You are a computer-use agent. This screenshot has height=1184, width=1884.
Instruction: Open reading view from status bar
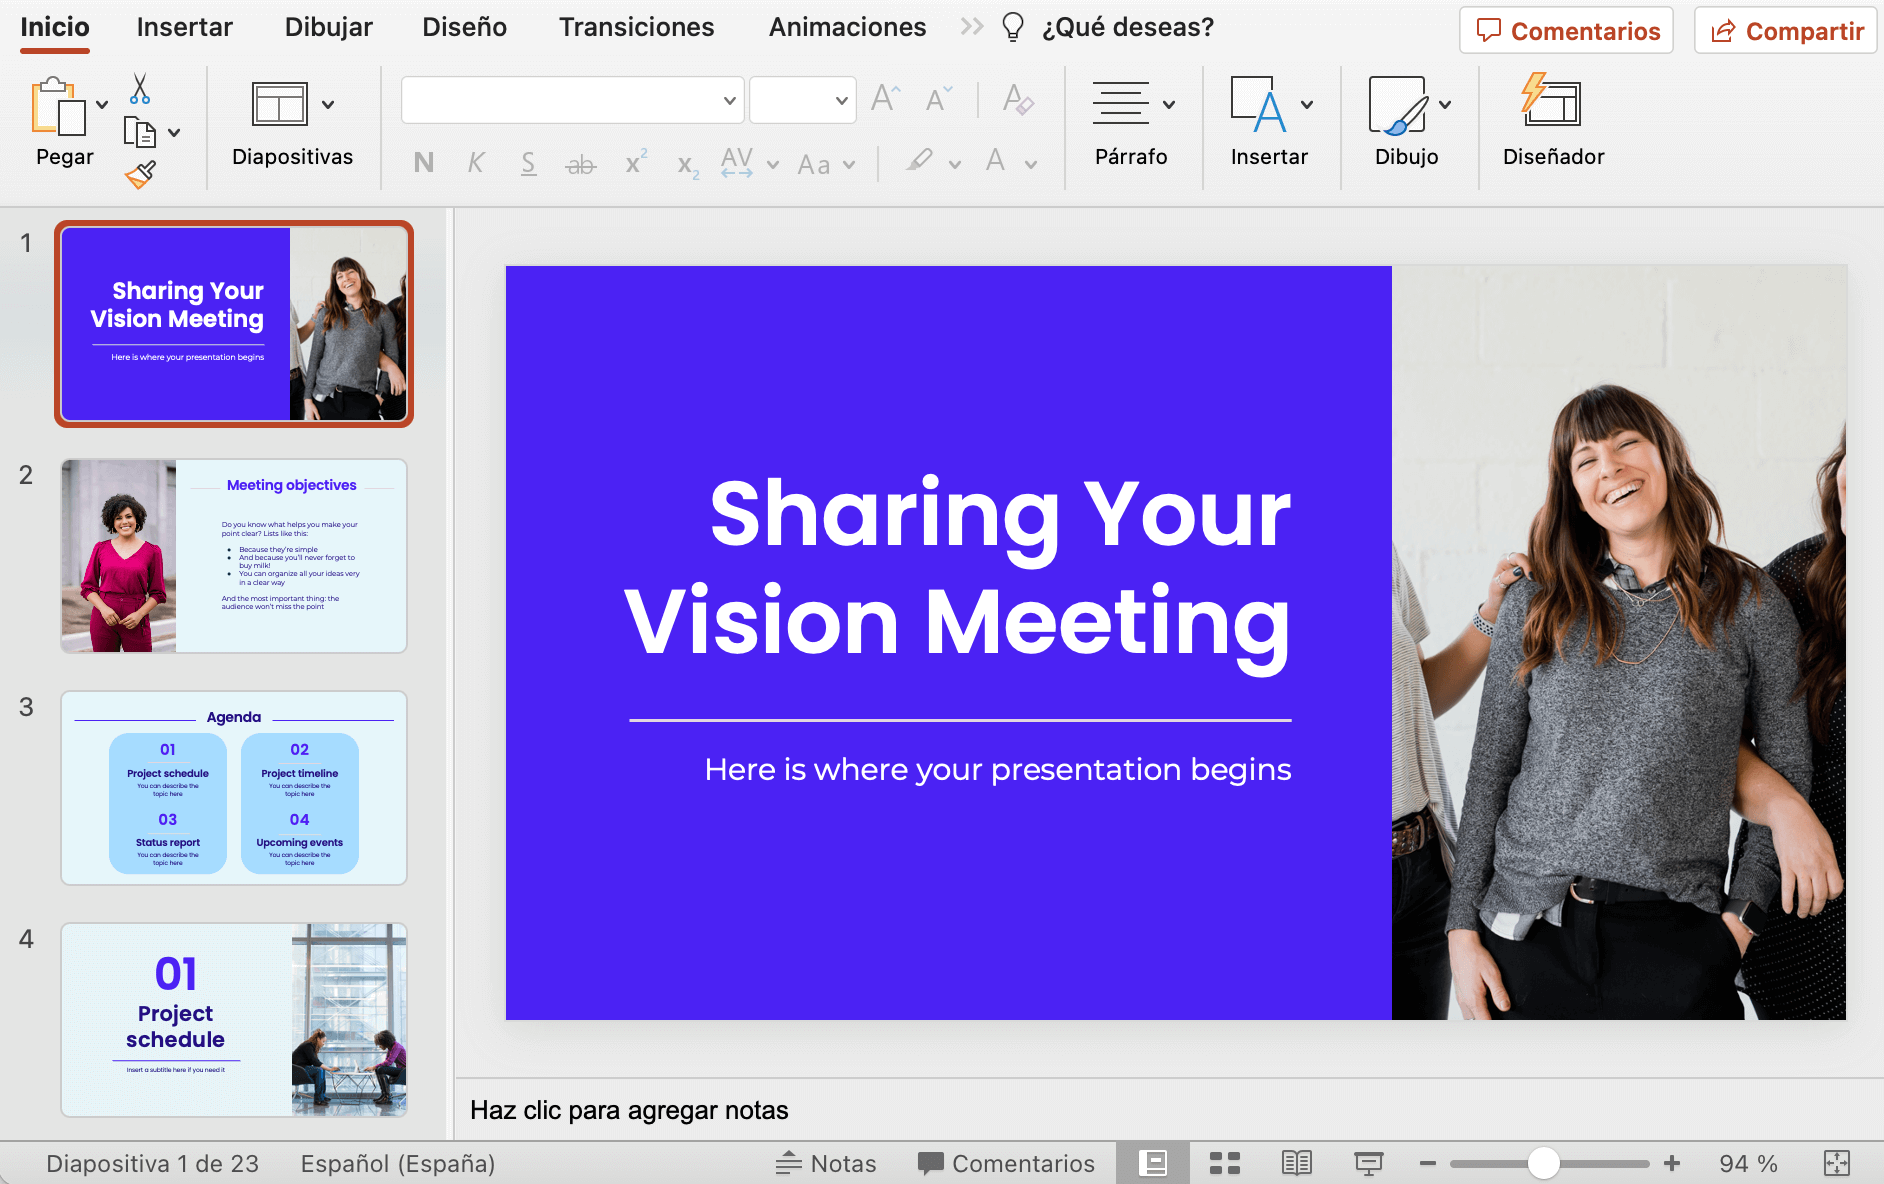click(1296, 1163)
